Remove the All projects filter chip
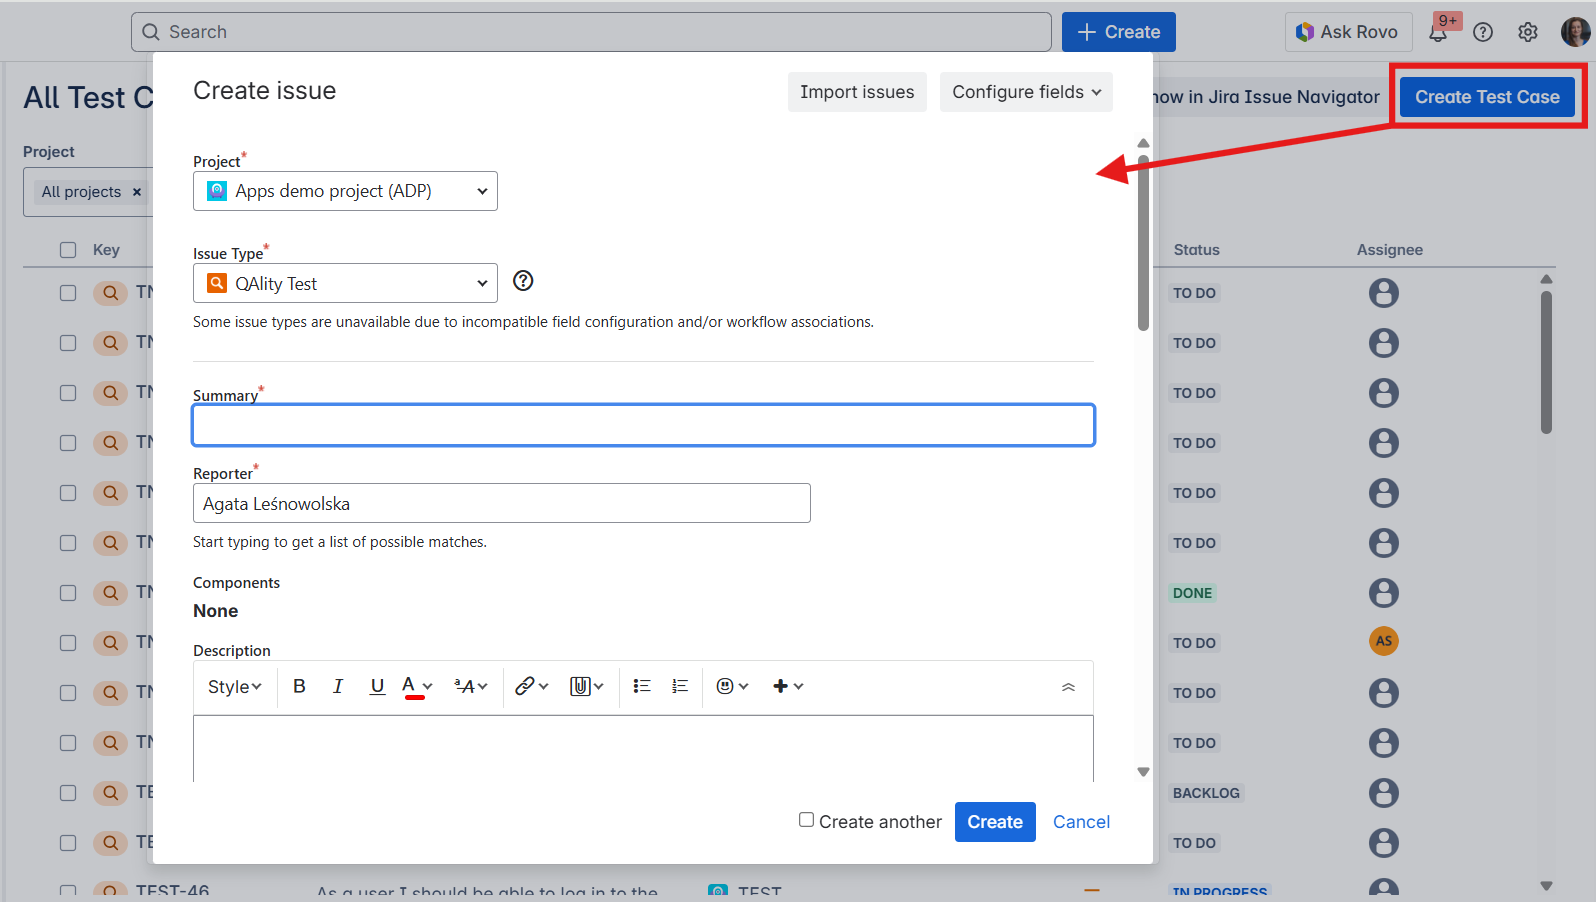This screenshot has height=902, width=1596. tap(137, 192)
